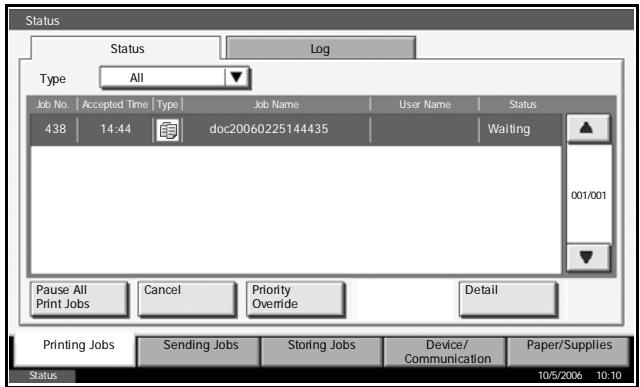The image size is (640, 387).
Task: Click the Waiting status cell
Action: point(520,130)
